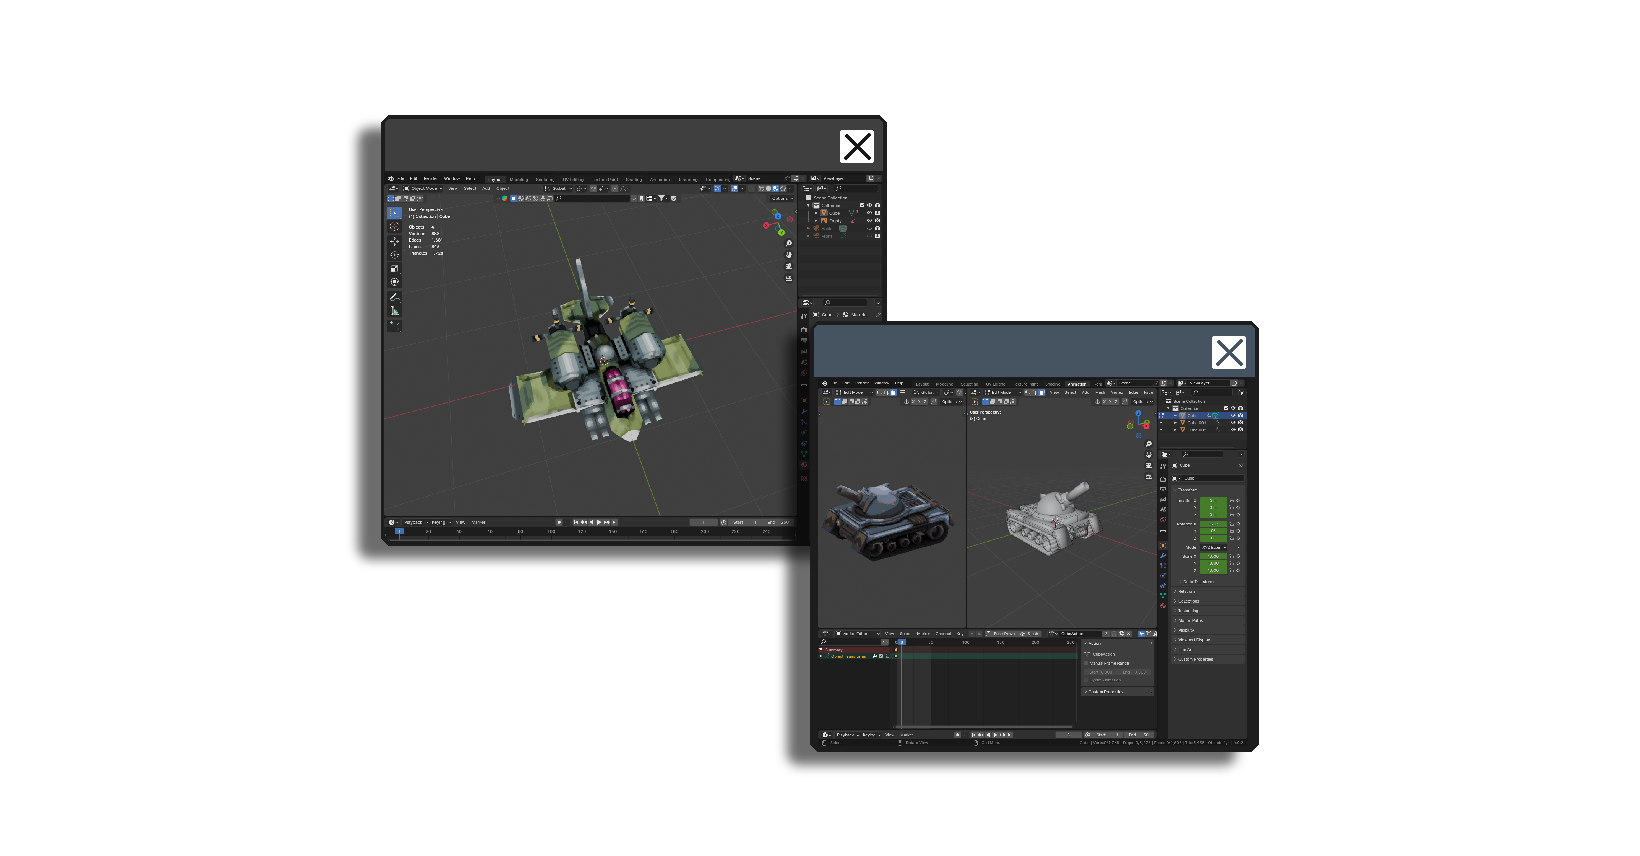Hide third object via eye in tank outliner

(1233, 429)
